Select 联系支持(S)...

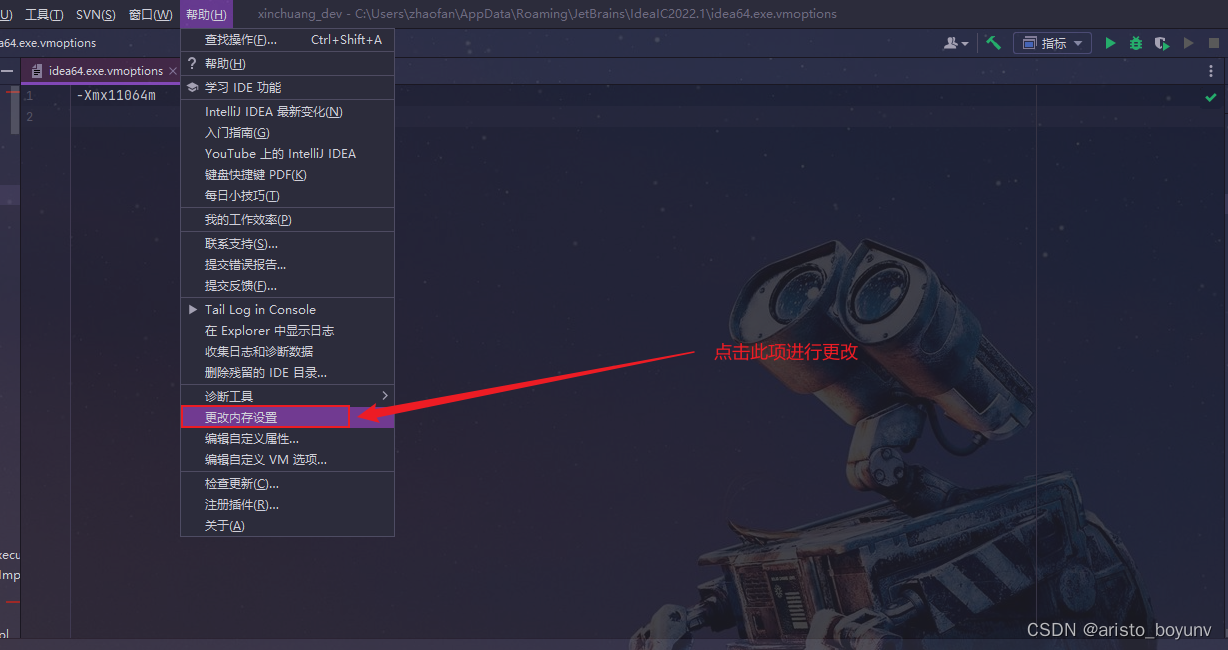point(287,244)
